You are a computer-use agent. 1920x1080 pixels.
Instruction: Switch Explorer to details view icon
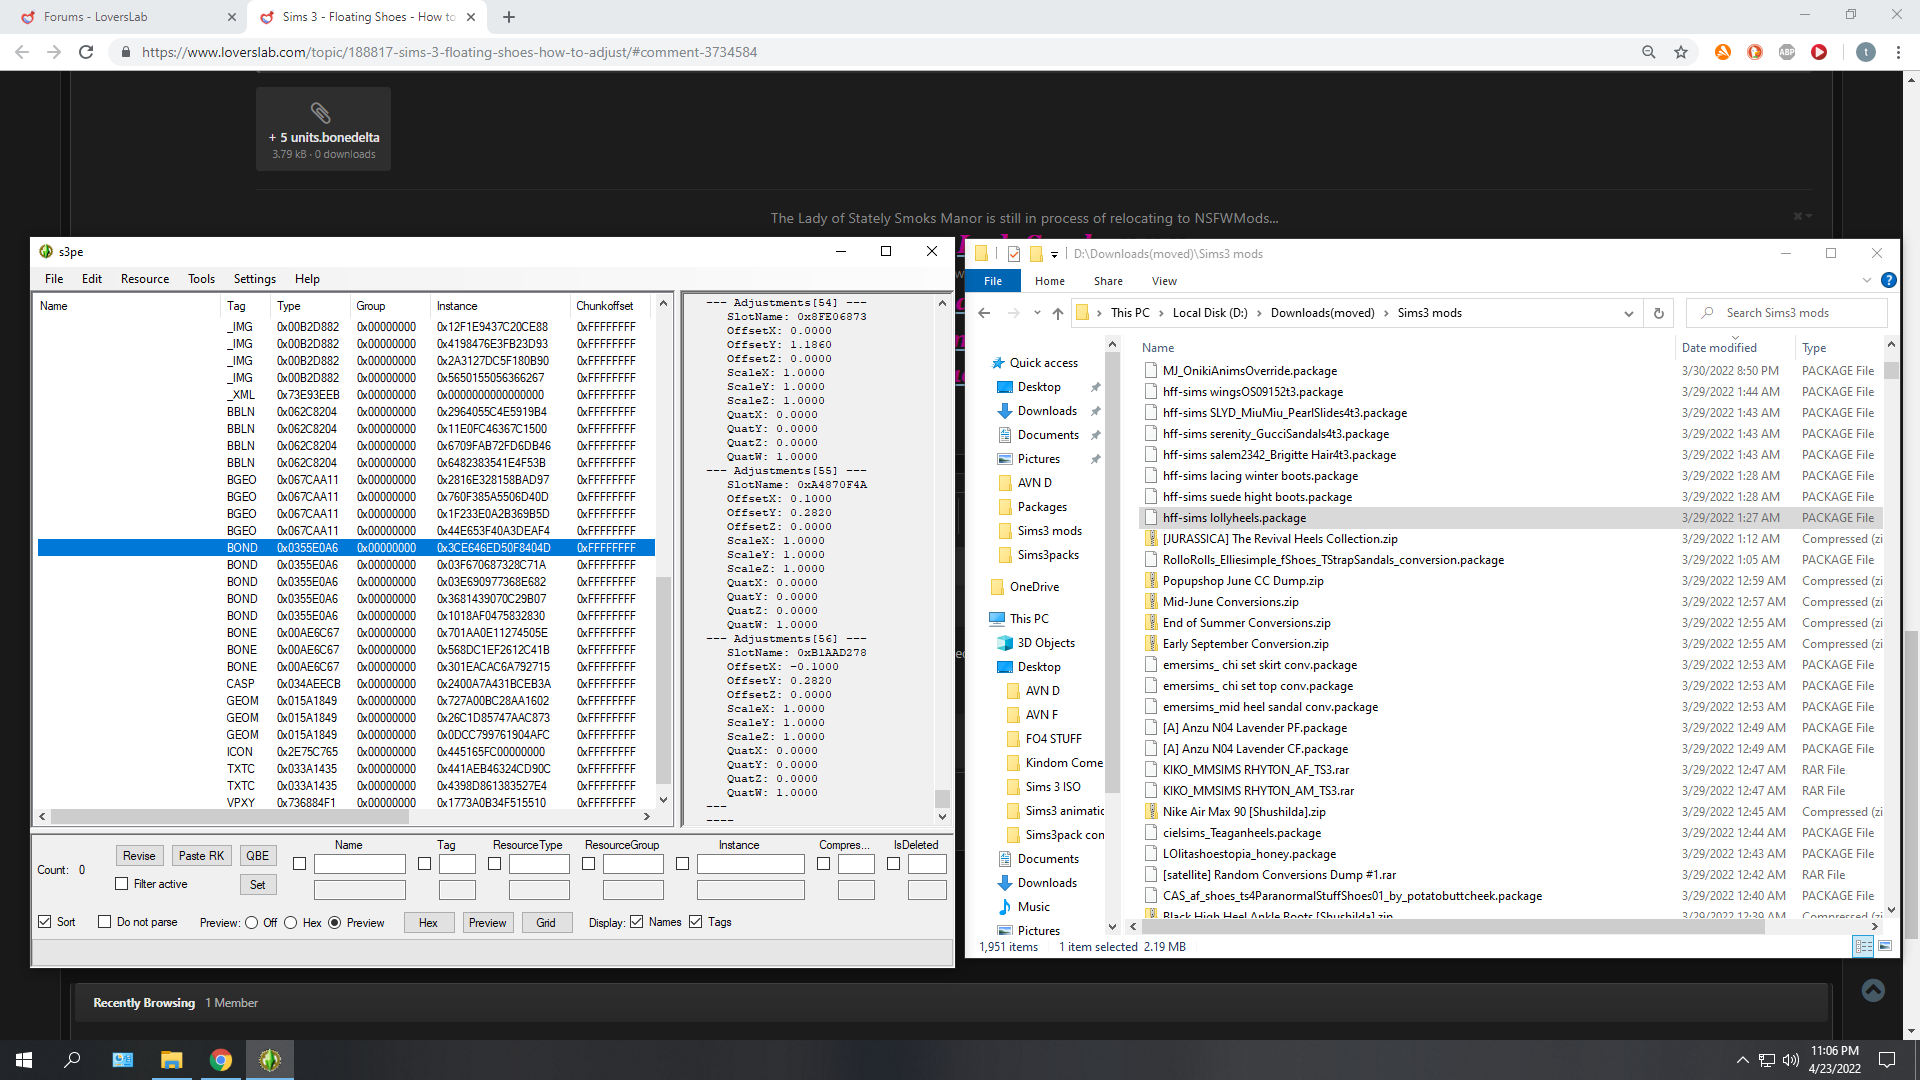1863,946
